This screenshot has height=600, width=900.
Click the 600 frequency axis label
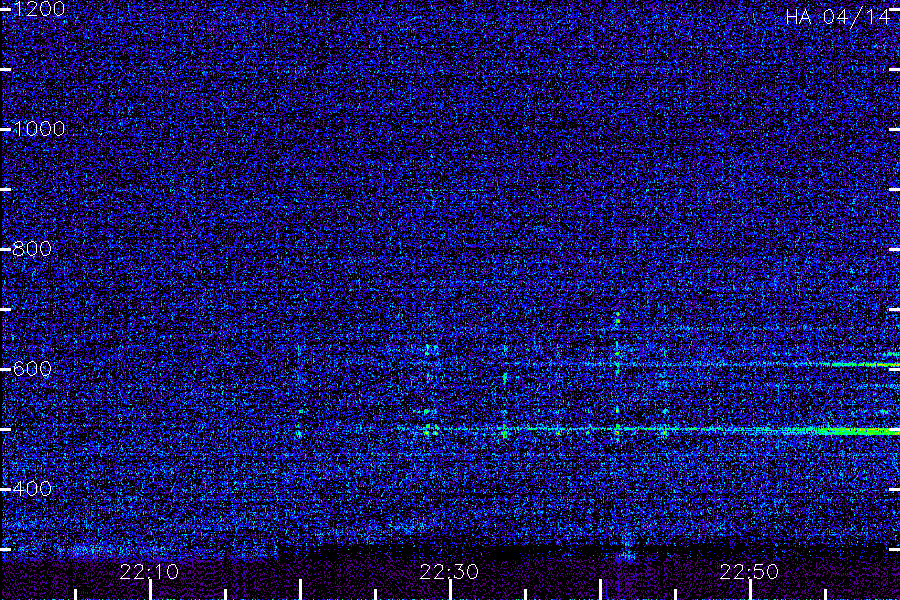point(32,369)
